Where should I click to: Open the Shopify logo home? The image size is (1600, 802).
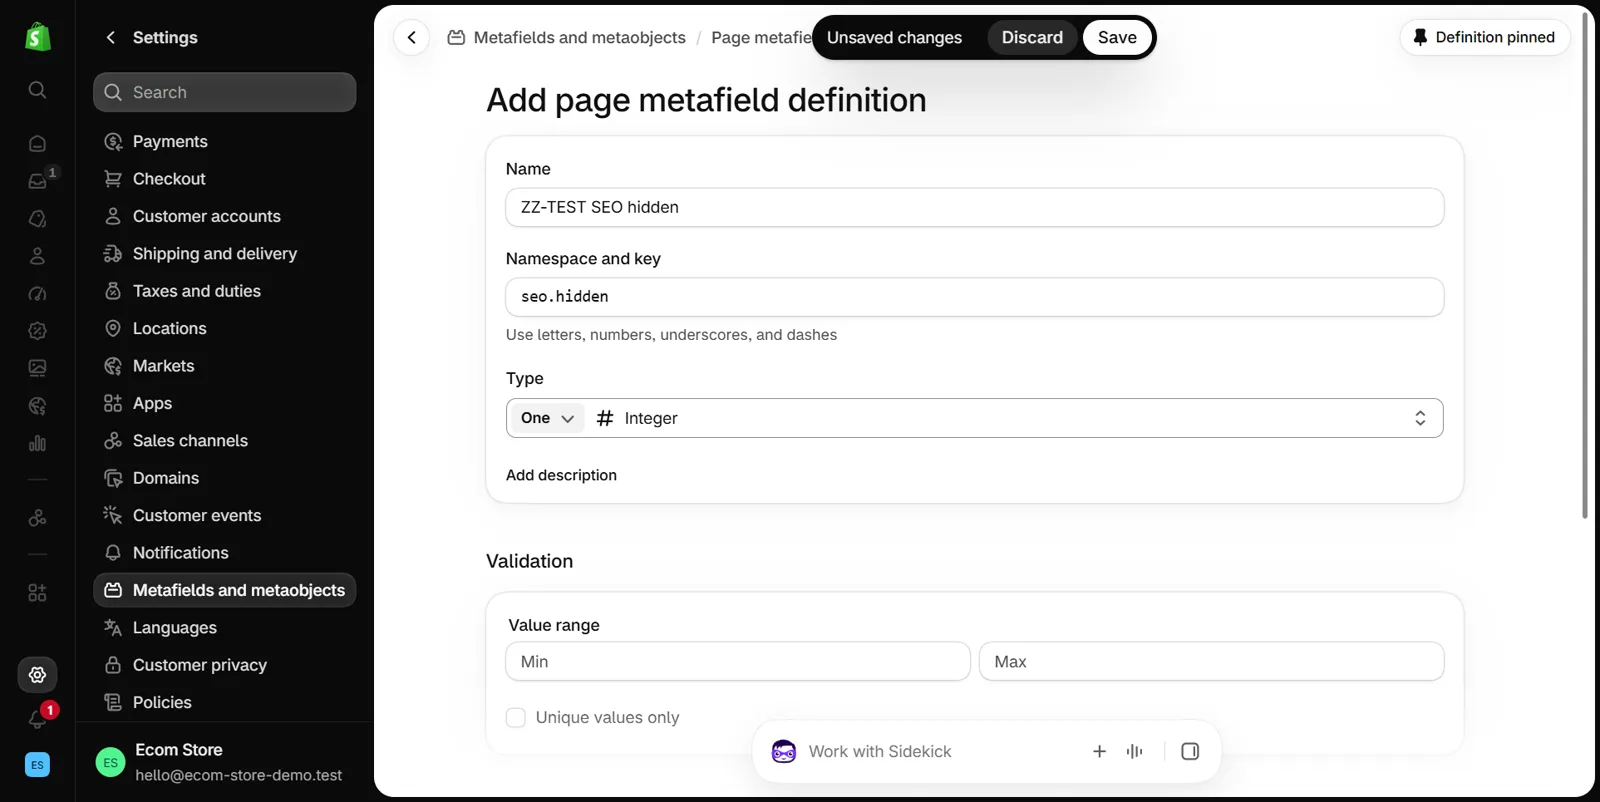37,37
